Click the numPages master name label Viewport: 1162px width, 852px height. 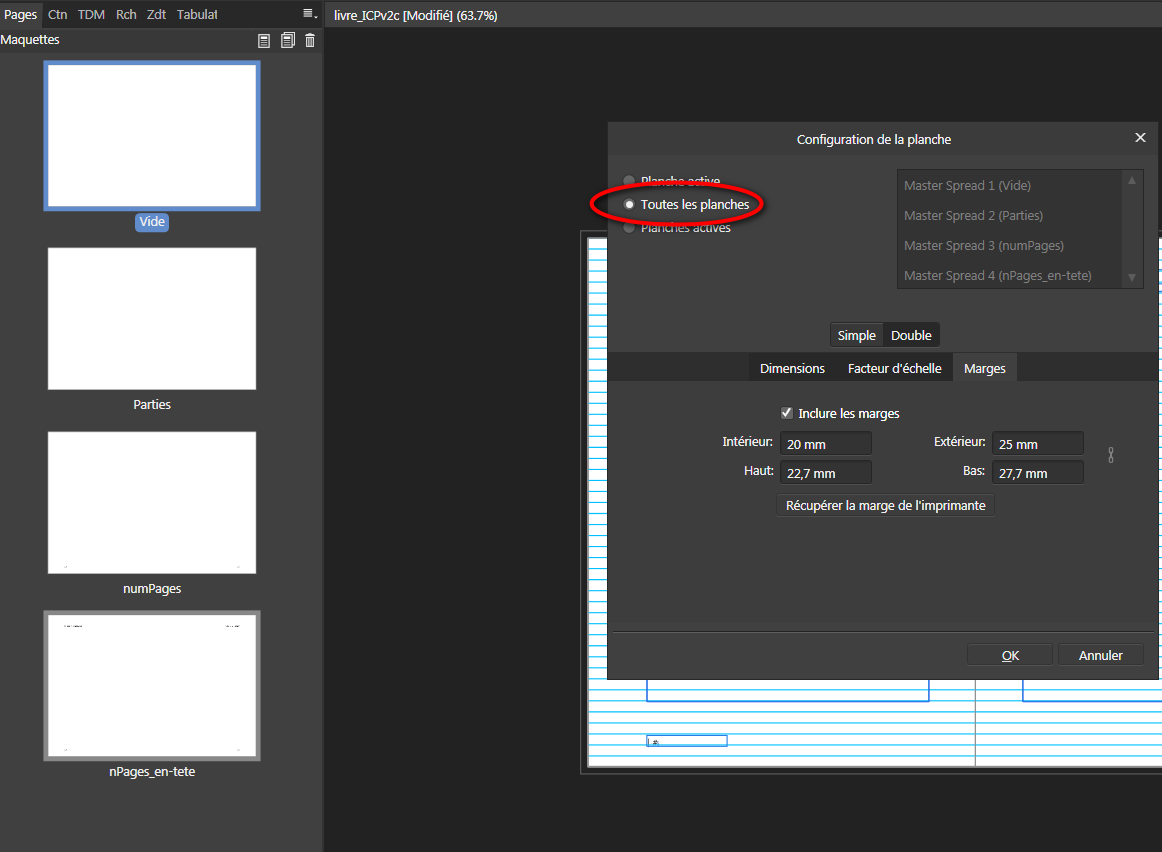(x=152, y=588)
